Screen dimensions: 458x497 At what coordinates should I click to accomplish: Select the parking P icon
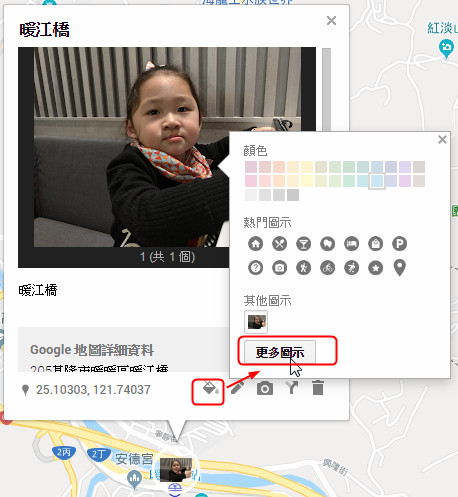(x=400, y=244)
